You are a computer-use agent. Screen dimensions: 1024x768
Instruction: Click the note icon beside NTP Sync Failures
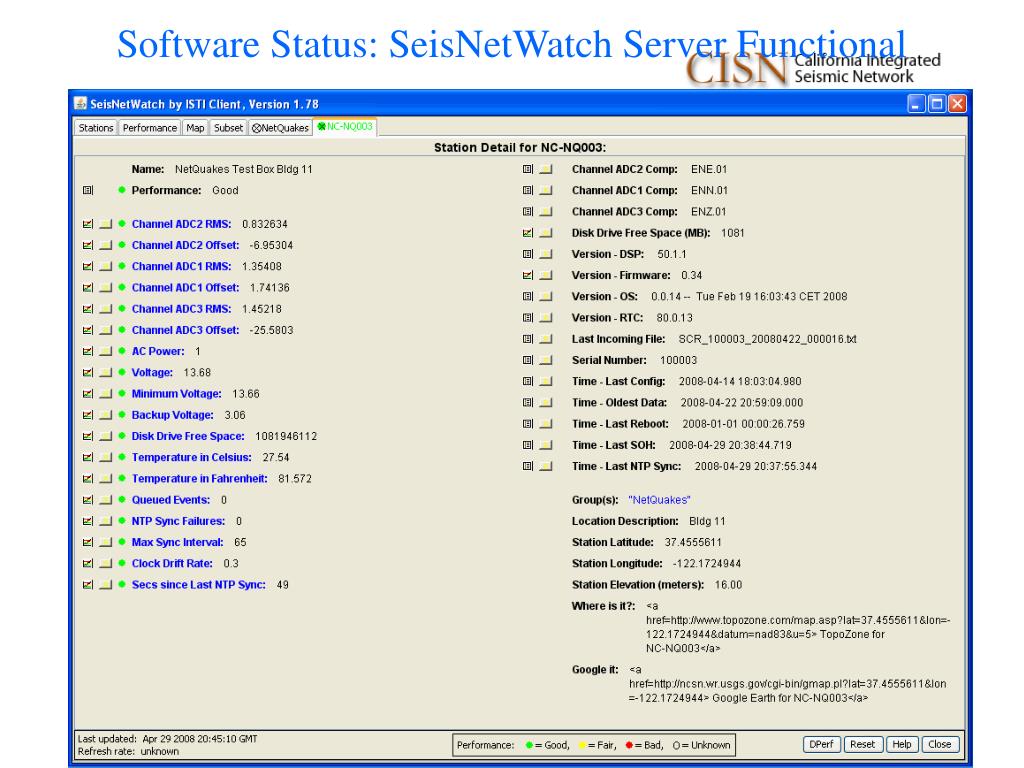click(x=106, y=521)
